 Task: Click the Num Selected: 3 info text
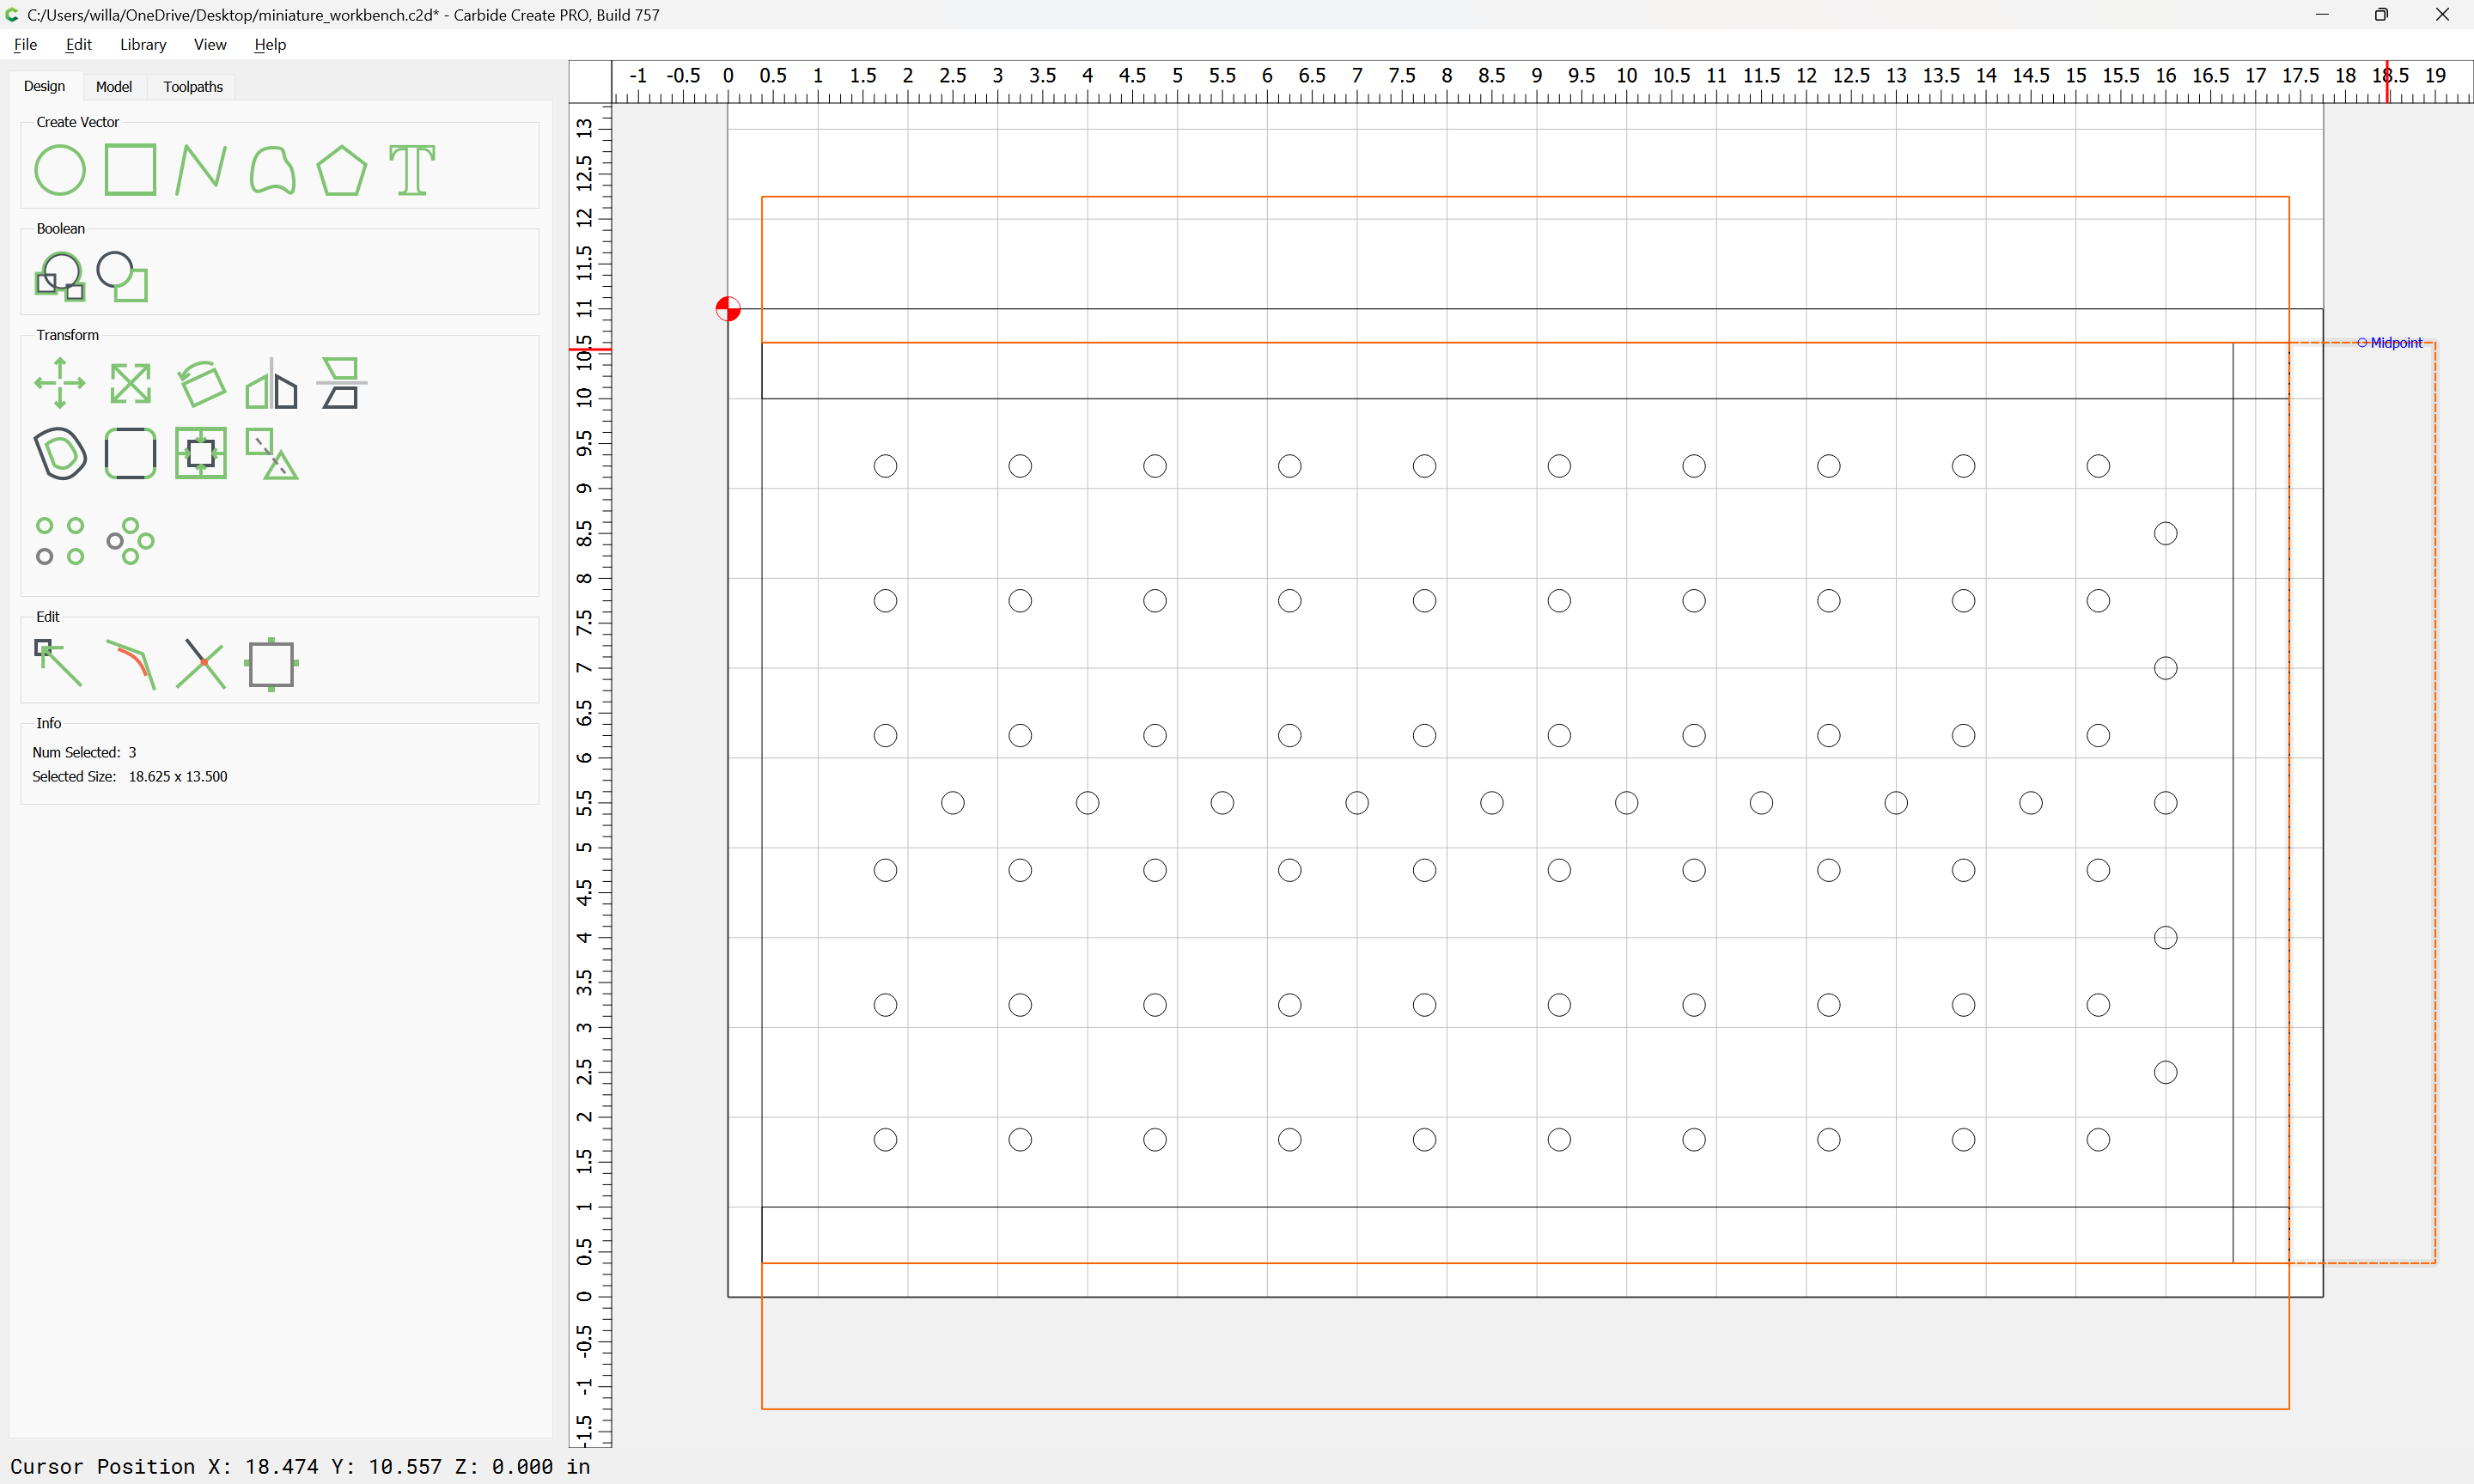(84, 752)
